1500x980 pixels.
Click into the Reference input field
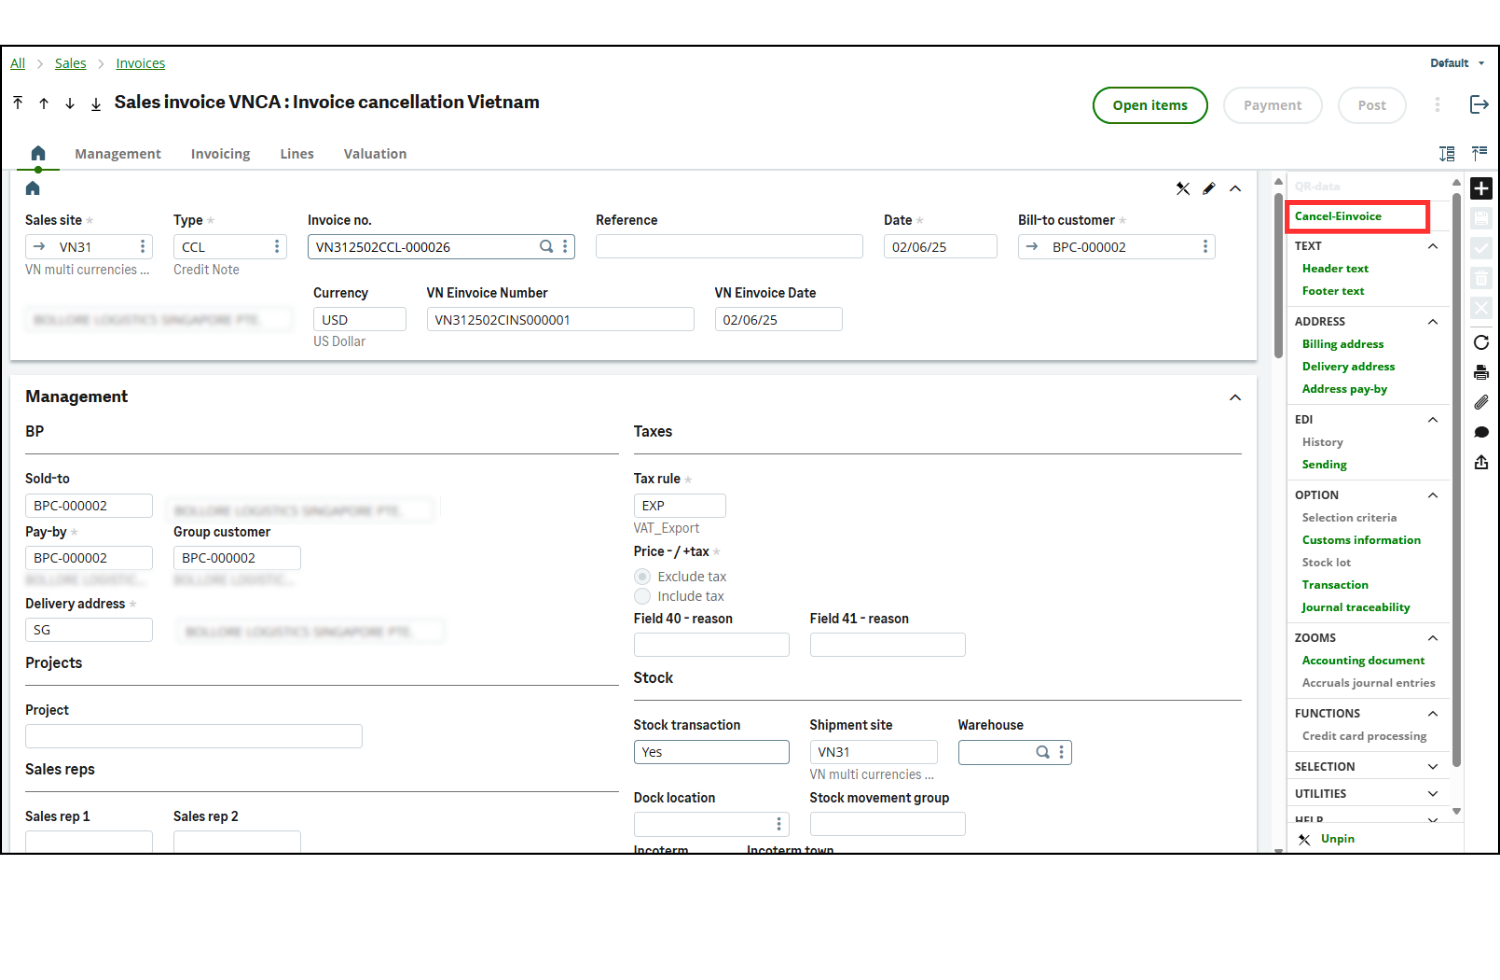pos(729,246)
